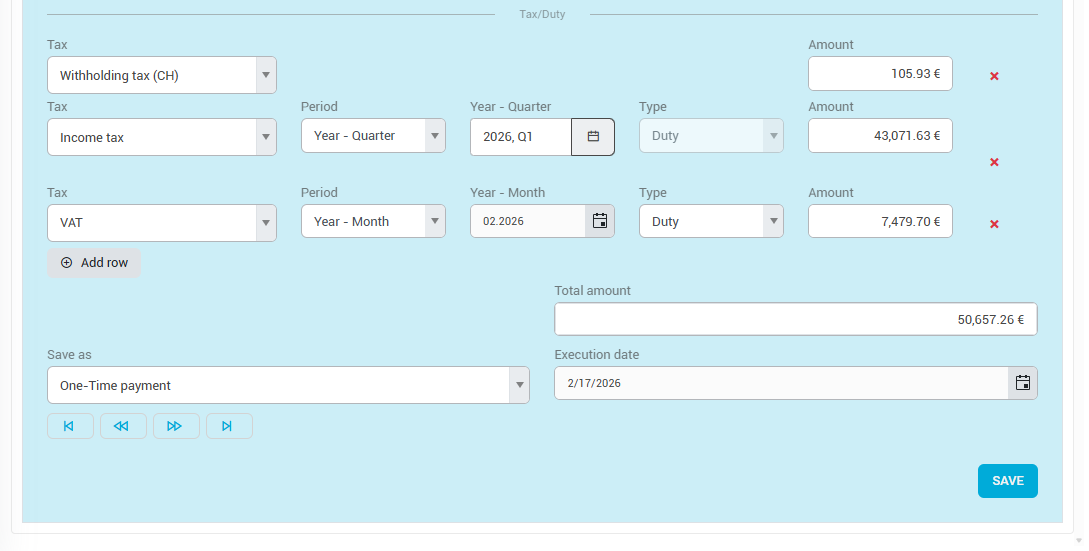Image resolution: width=1089 pixels, height=551 pixels.
Task: Open the Save as One-Time payment dropdown
Action: click(x=518, y=385)
